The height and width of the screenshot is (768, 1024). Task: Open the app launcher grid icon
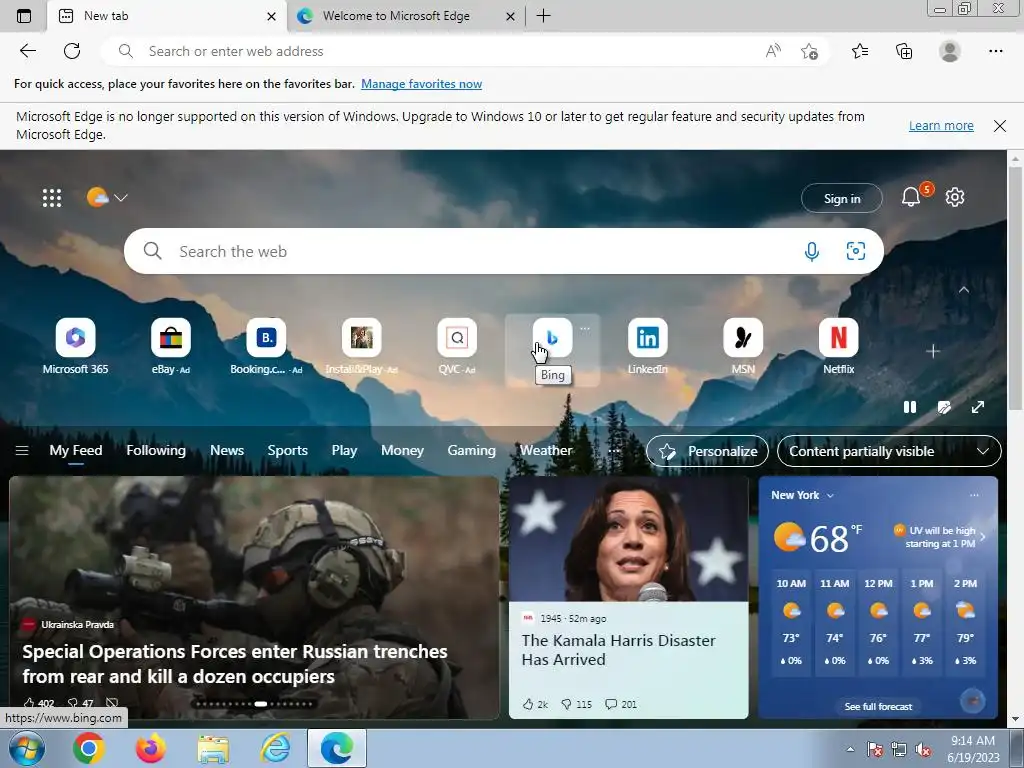click(52, 198)
